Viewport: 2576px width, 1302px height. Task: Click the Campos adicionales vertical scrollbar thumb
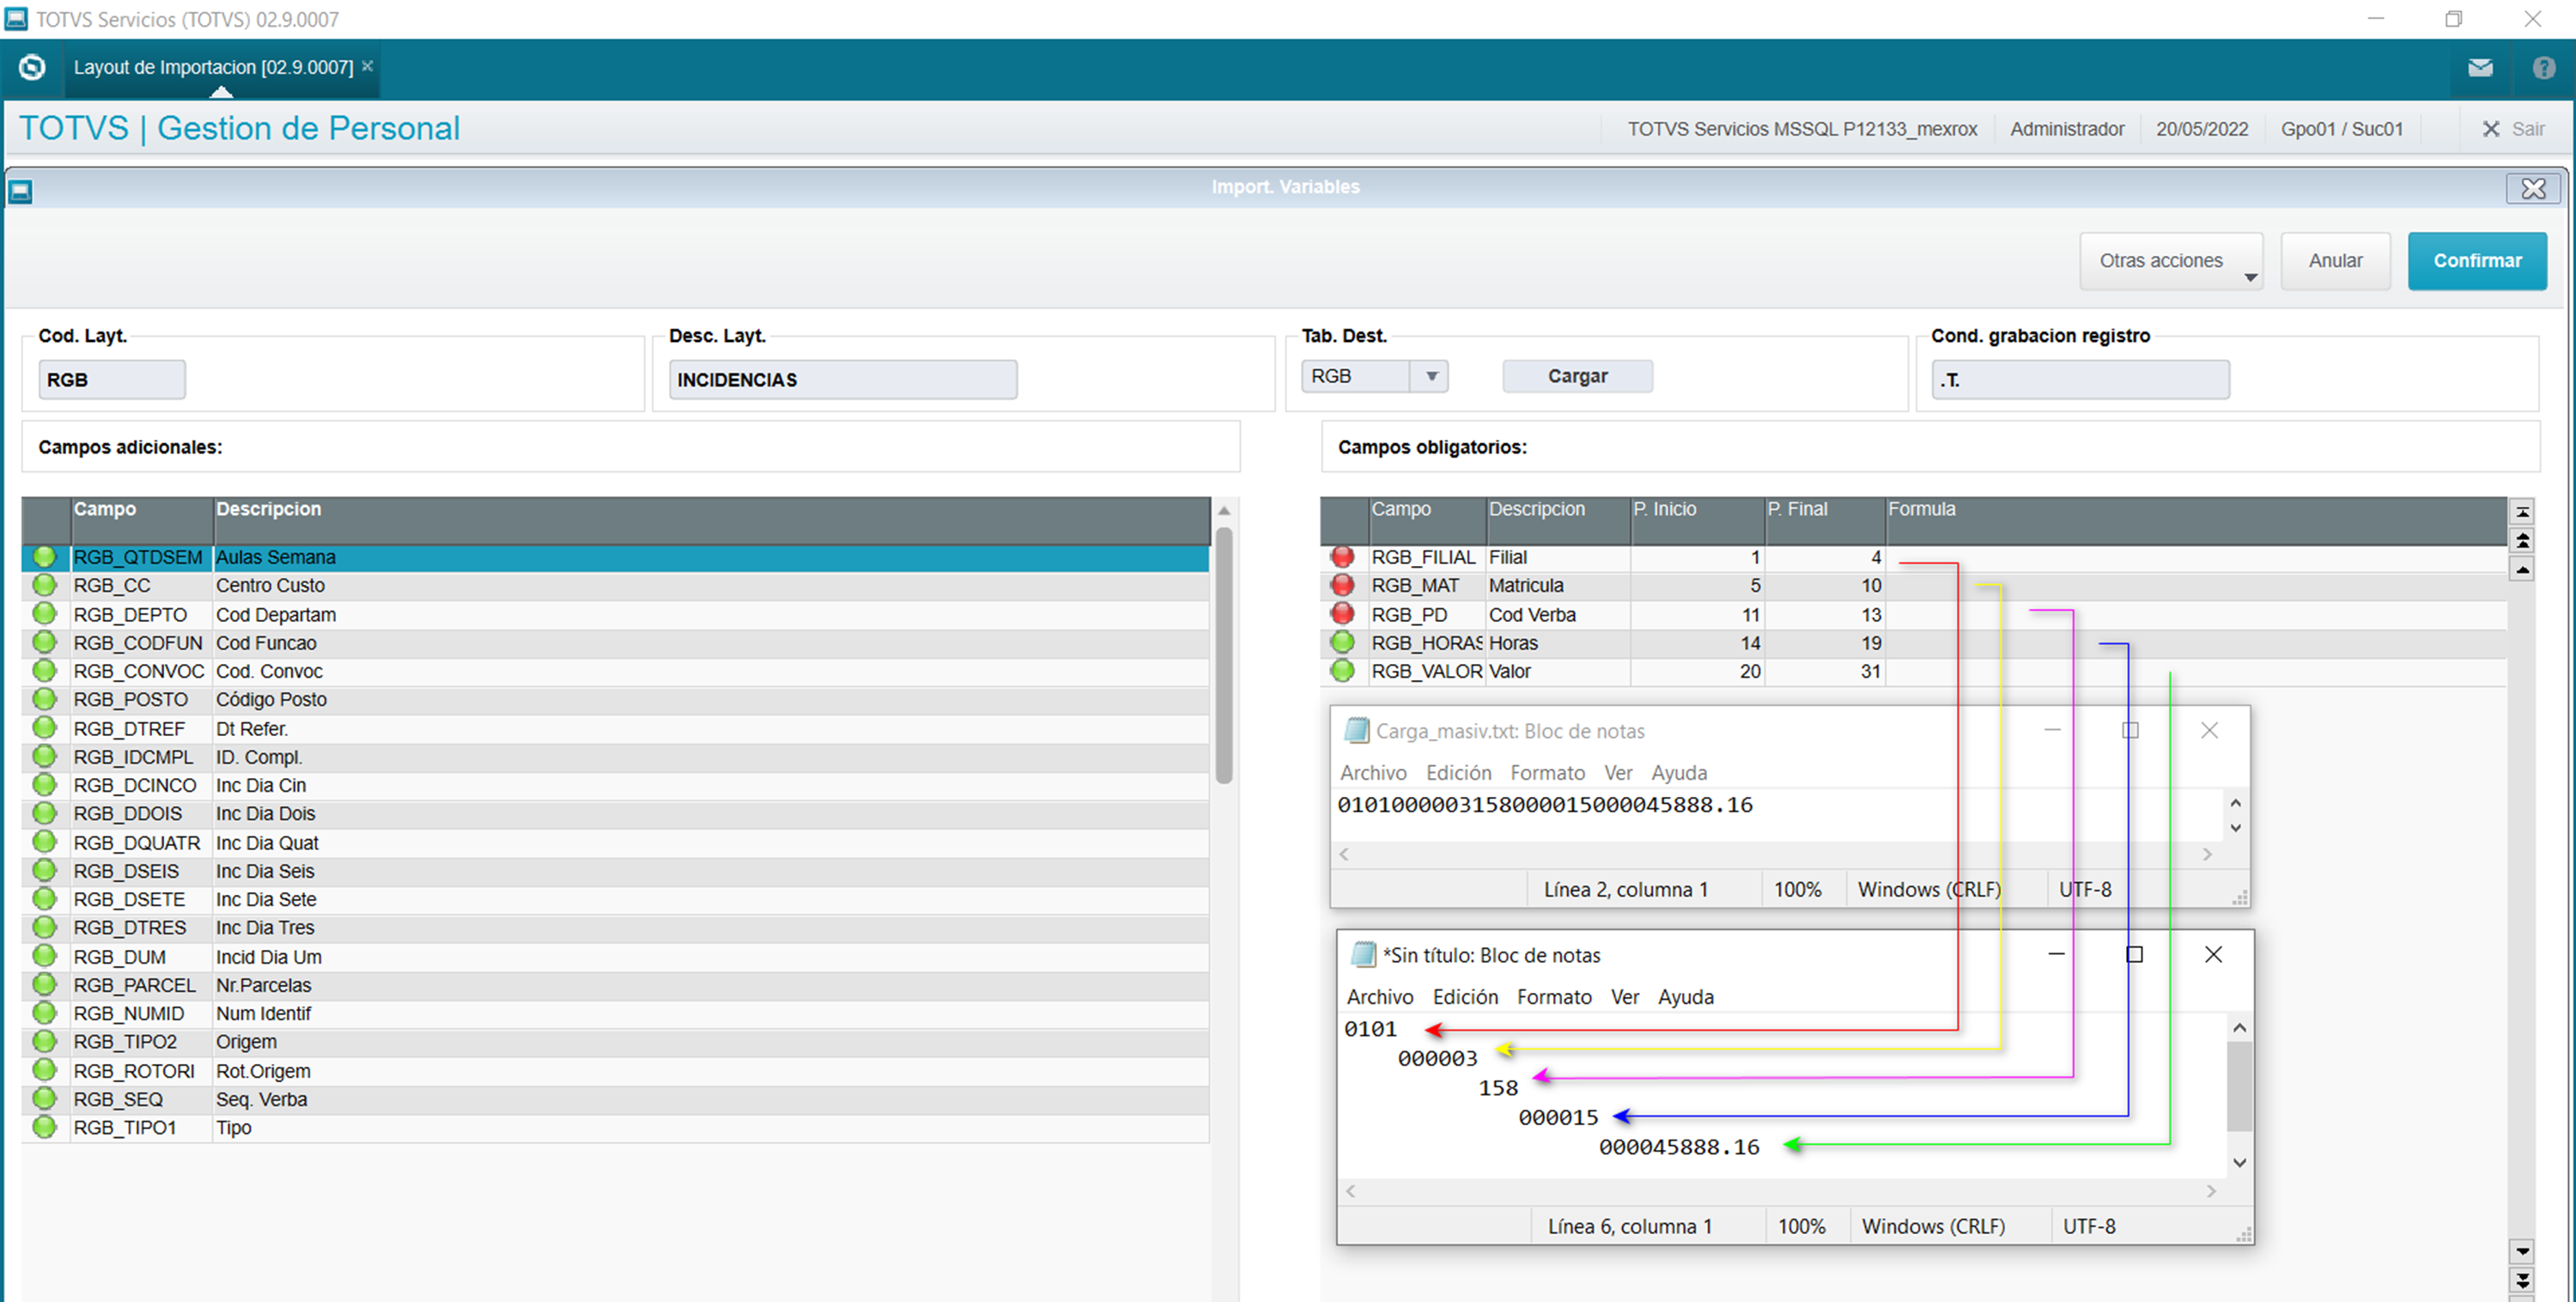[1223, 655]
